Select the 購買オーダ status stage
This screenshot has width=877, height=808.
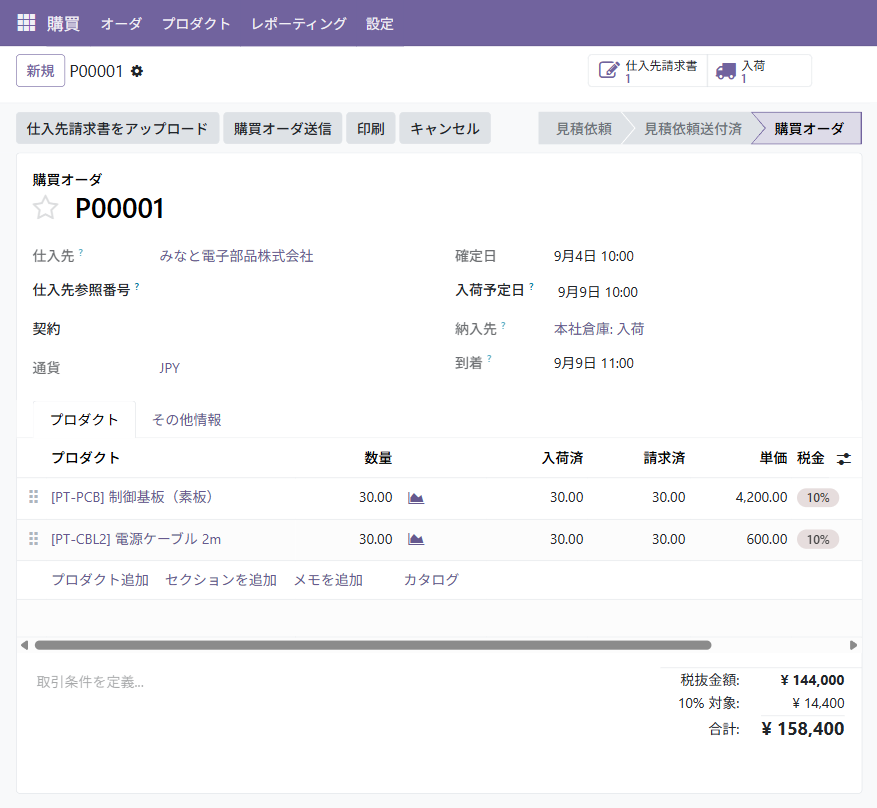[809, 129]
